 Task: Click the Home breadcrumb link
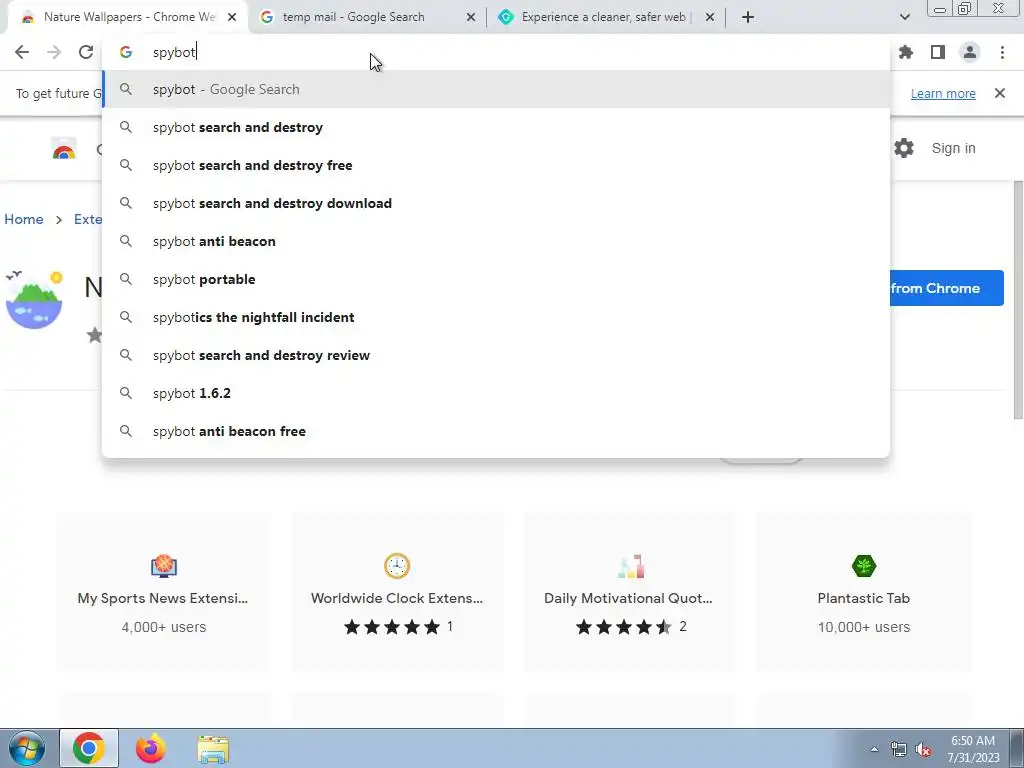[x=24, y=219]
